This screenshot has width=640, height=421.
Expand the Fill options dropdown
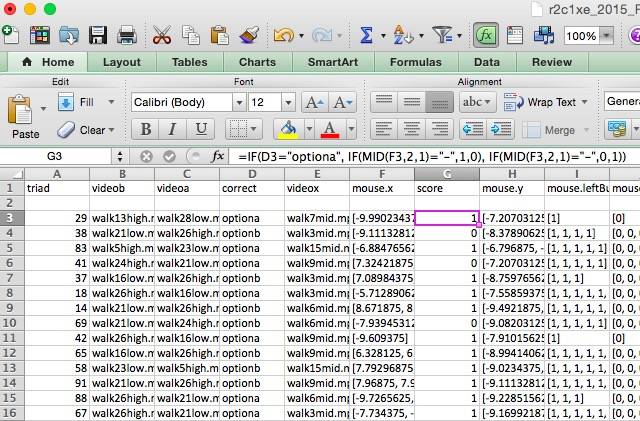tap(111, 102)
